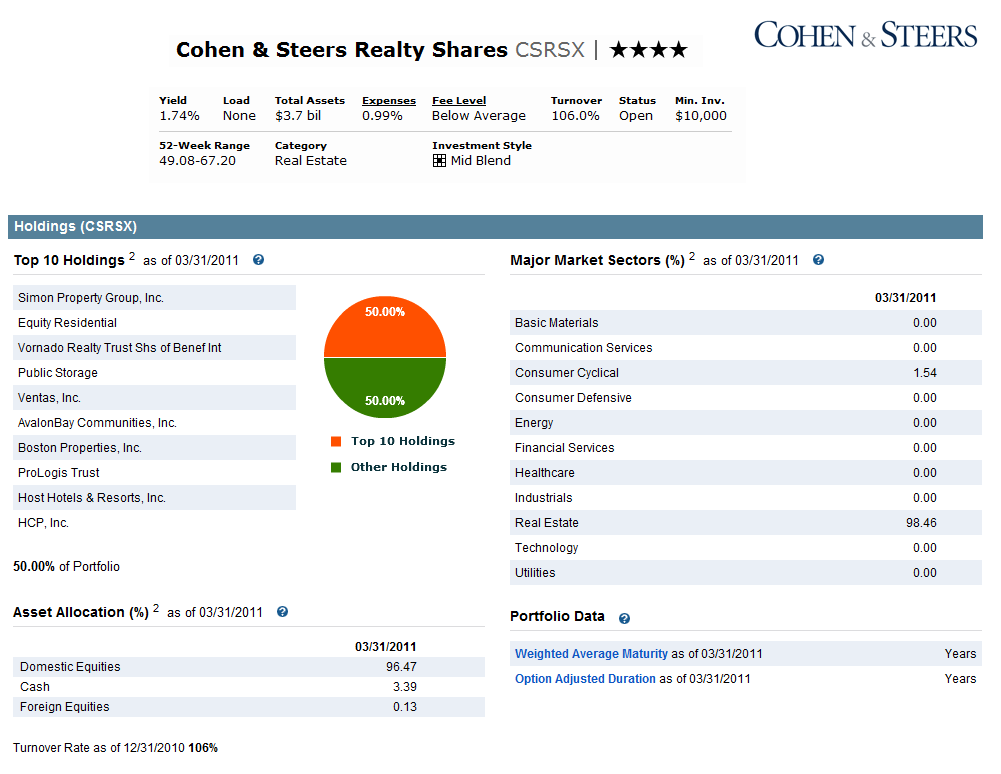The height and width of the screenshot is (774, 1001).
Task: Click the orange Top 10 Holdings legend swatch
Action: pos(337,440)
